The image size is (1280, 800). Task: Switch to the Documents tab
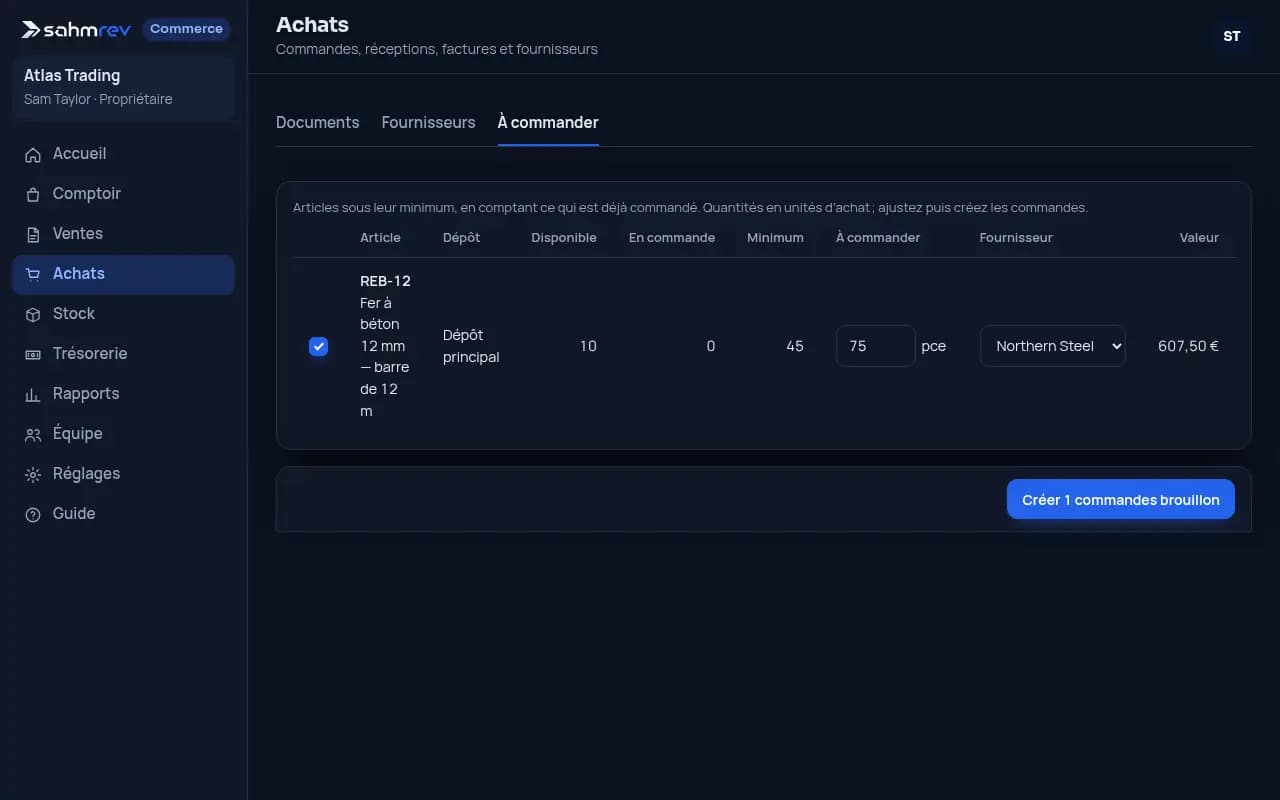[317, 122]
